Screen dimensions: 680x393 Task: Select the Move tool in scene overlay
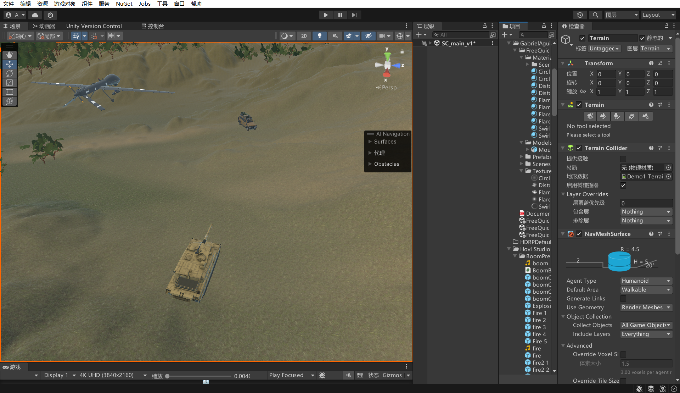(x=9, y=64)
